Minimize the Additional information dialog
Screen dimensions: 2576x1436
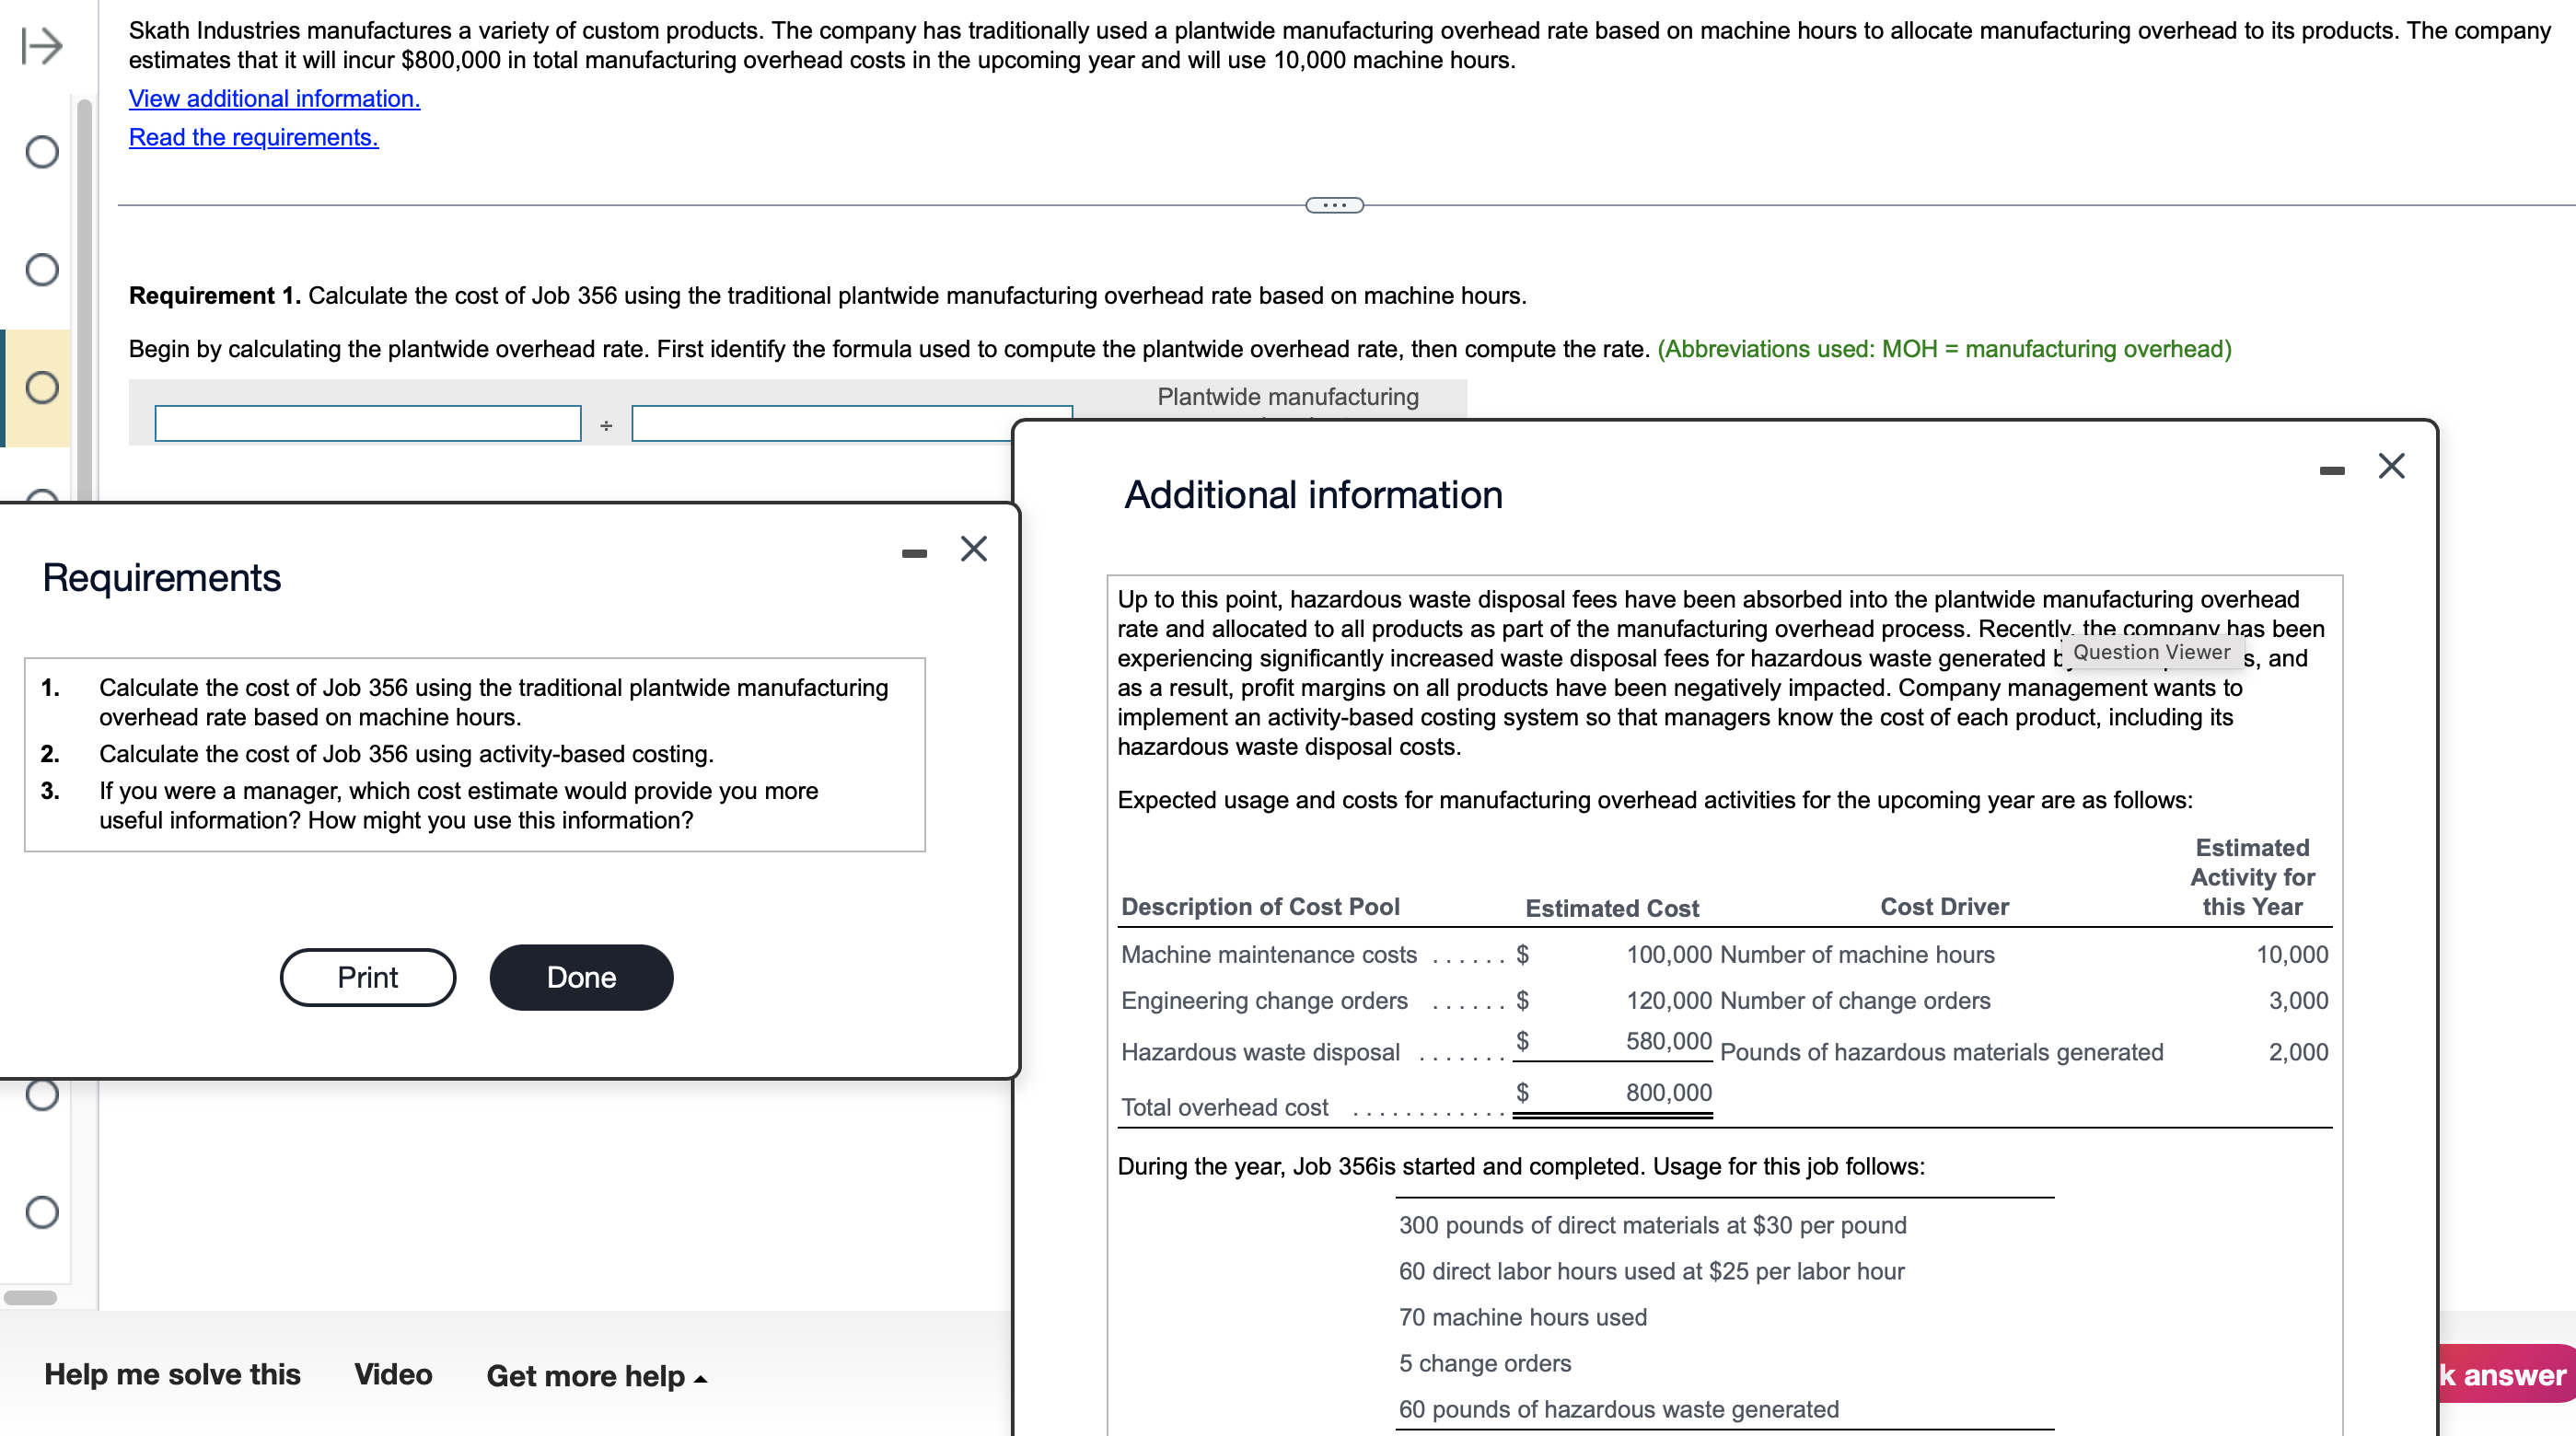coord(2331,470)
